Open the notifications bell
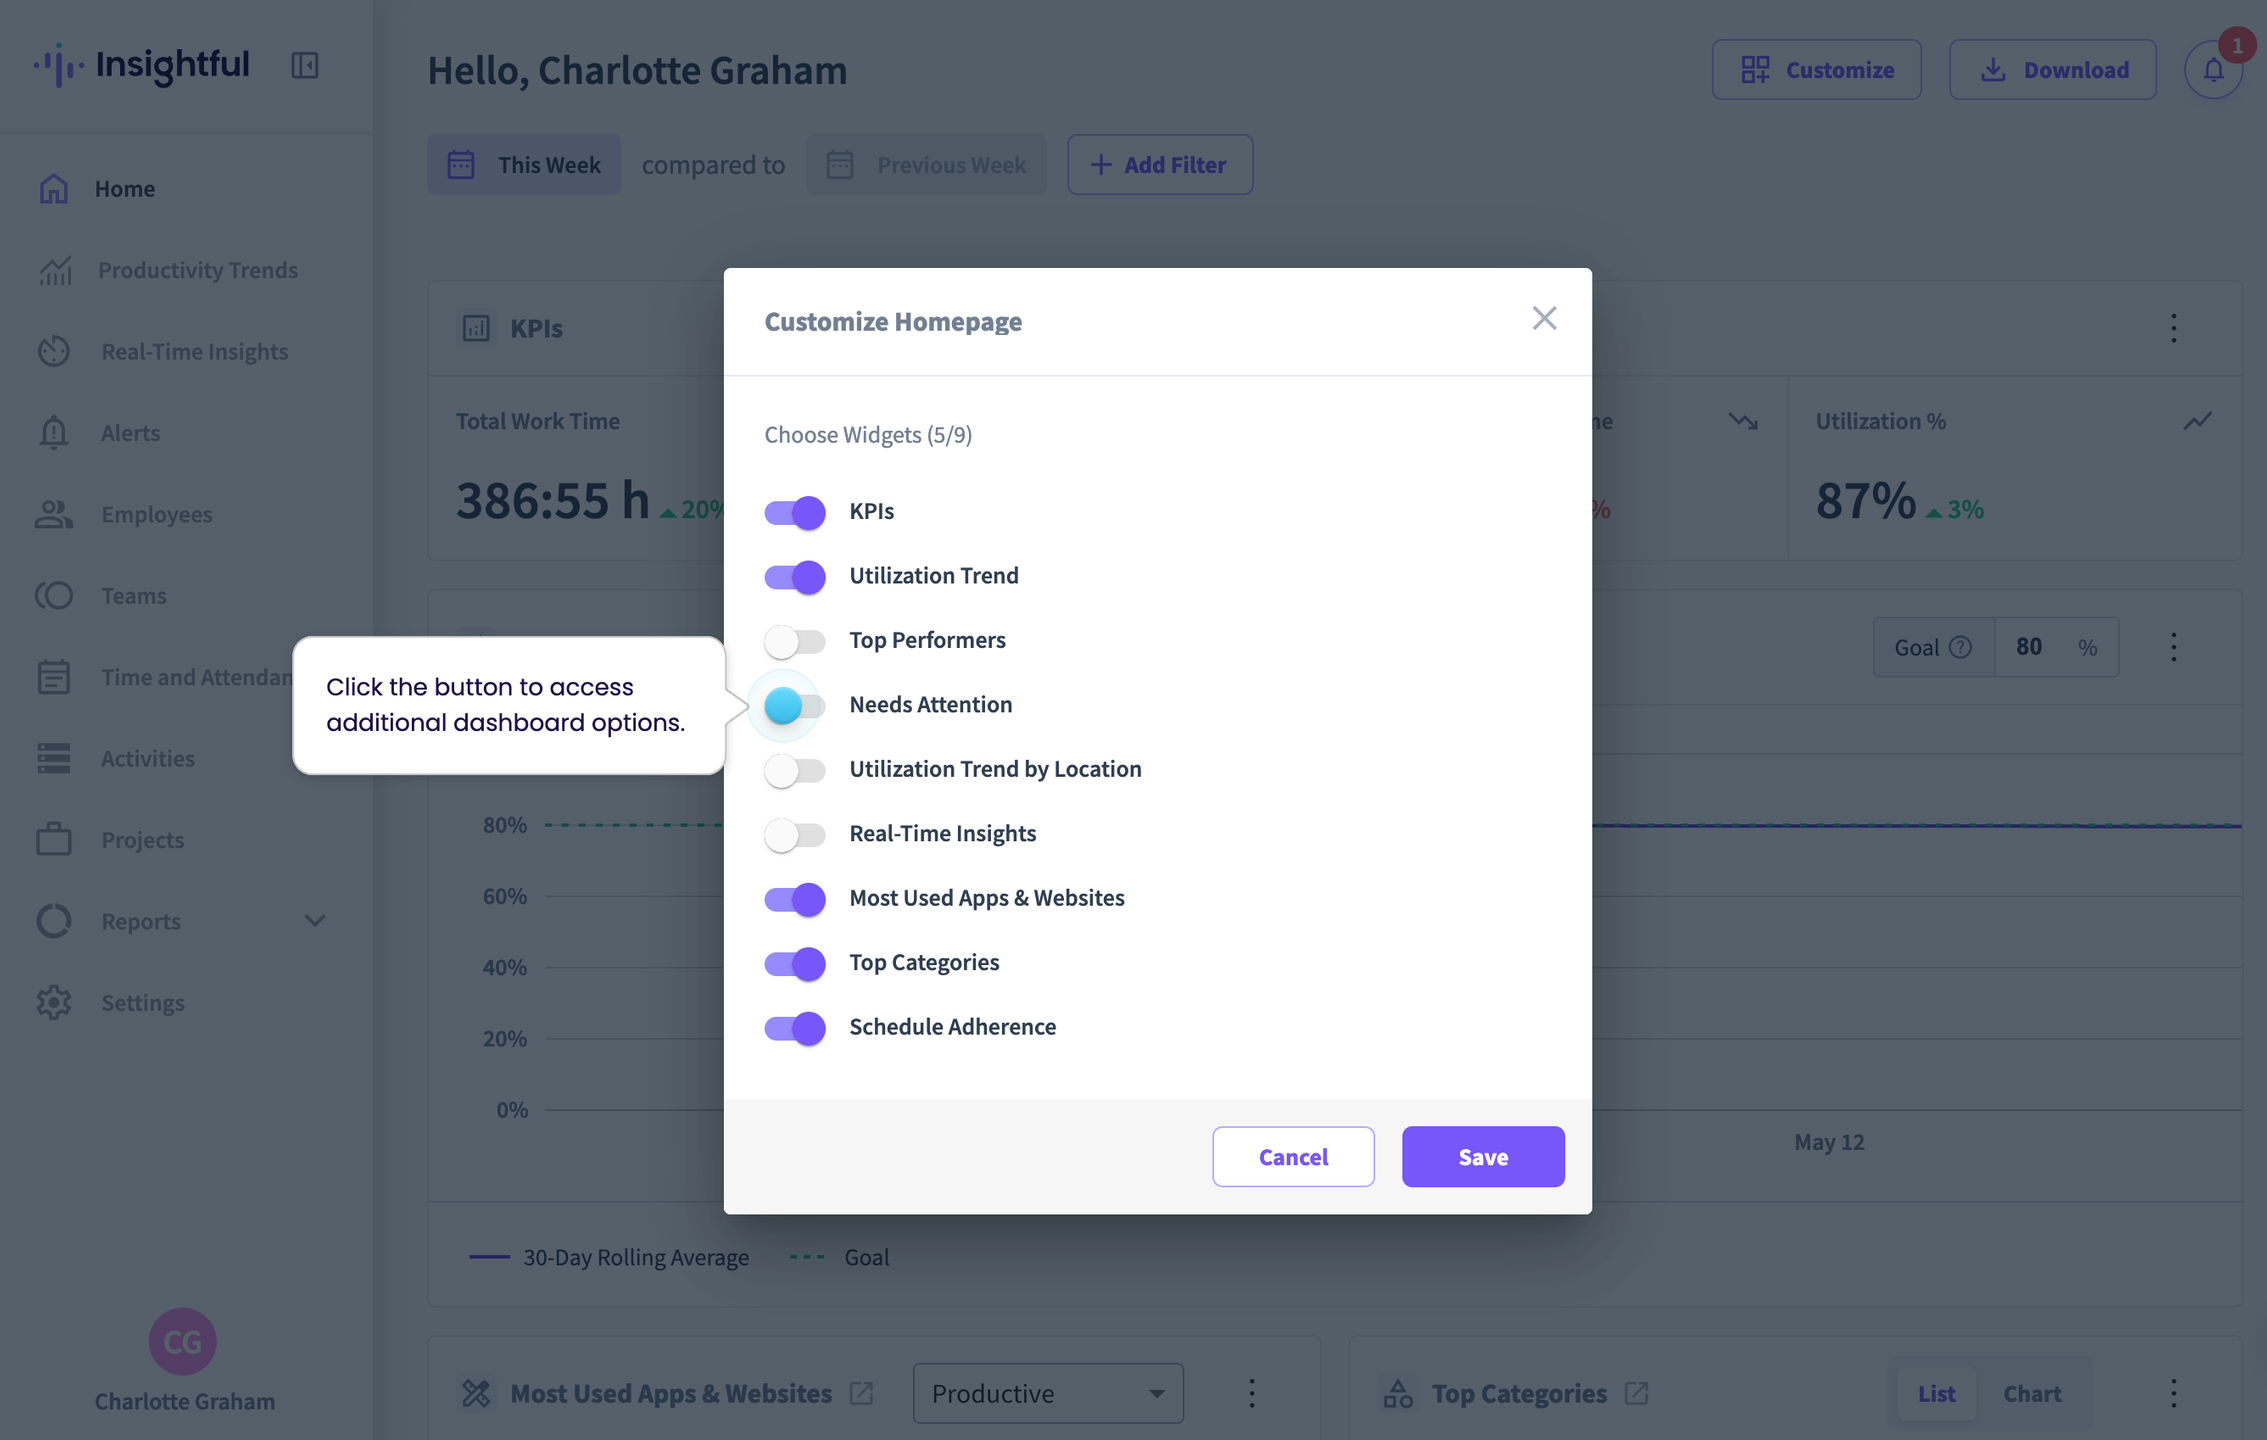This screenshot has height=1440, width=2267. [x=2213, y=70]
